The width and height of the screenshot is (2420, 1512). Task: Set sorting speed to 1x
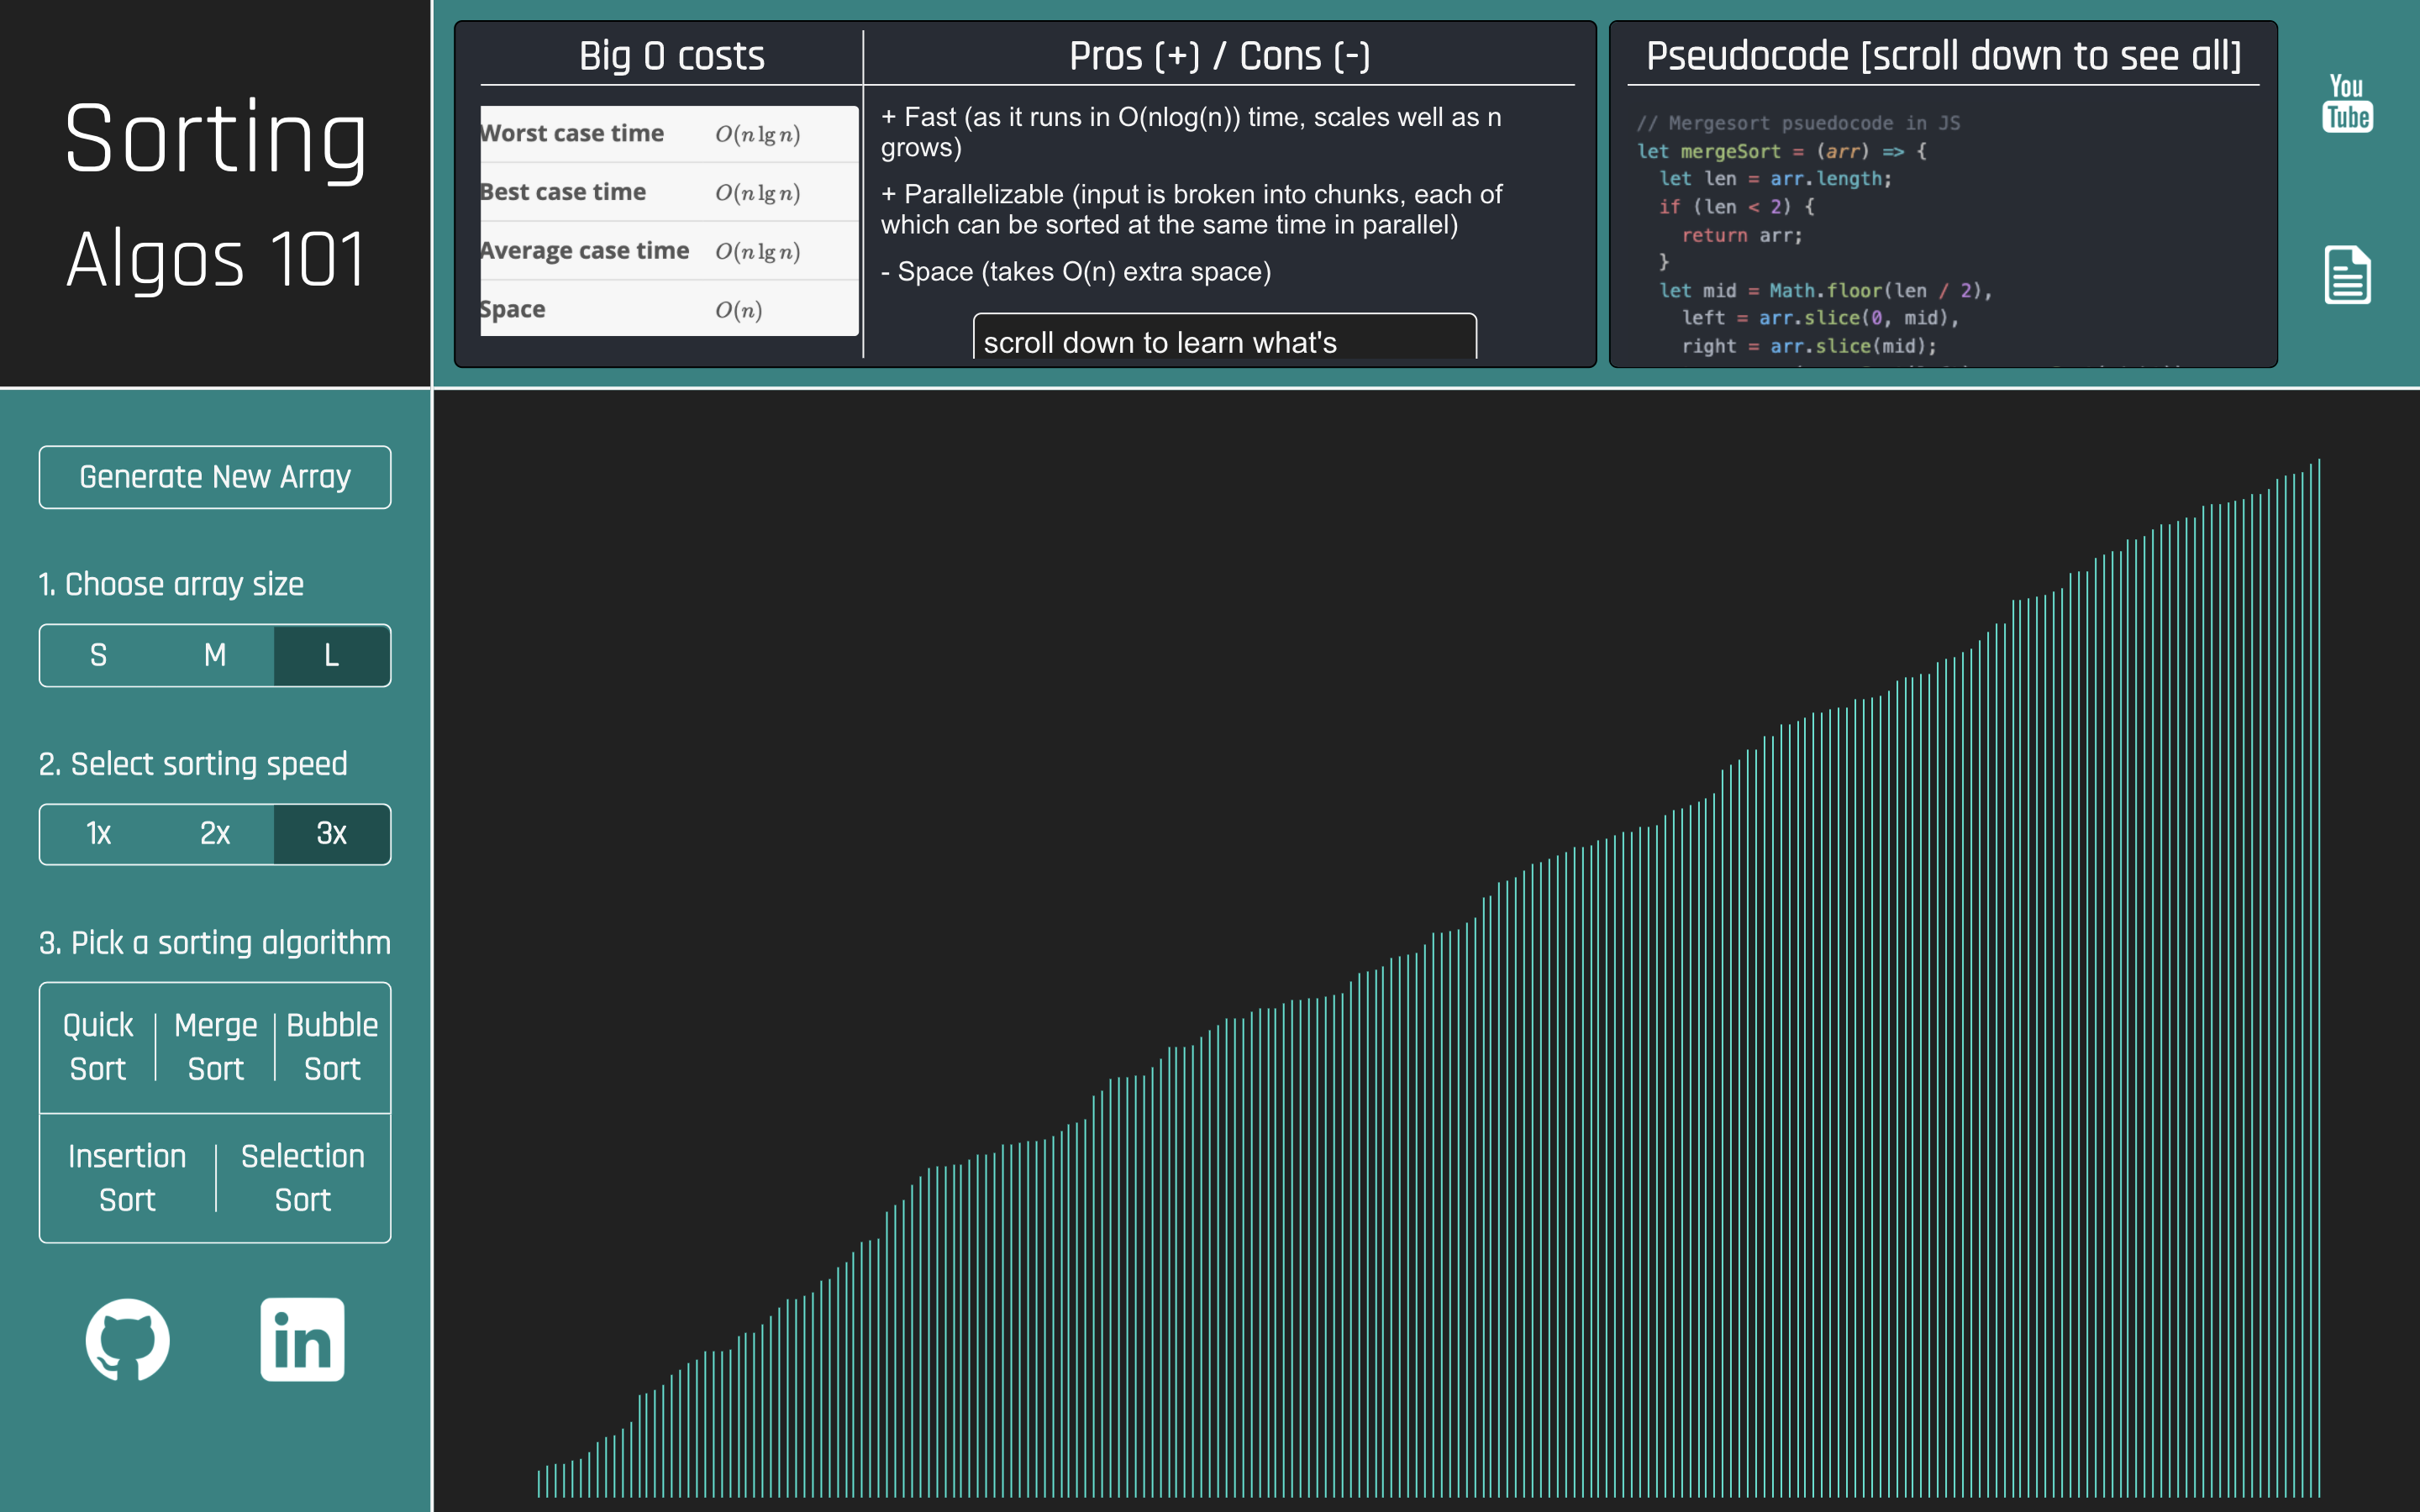point(98,834)
